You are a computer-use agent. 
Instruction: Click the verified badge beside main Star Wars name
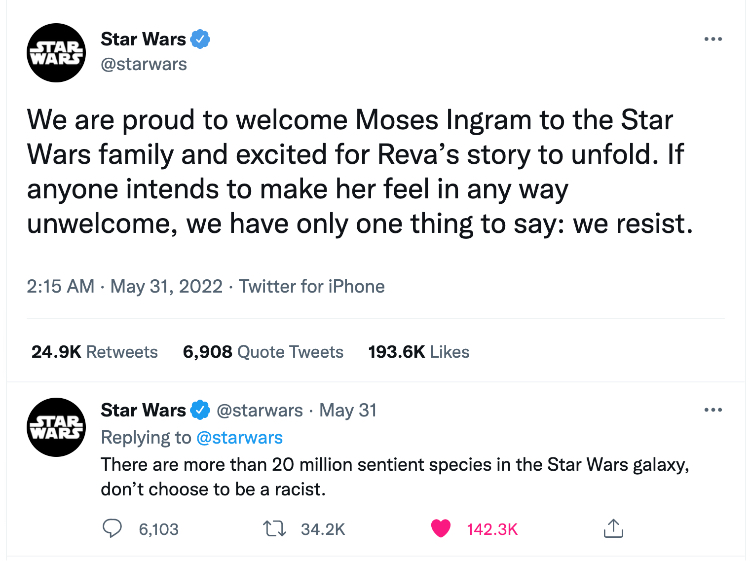201,39
